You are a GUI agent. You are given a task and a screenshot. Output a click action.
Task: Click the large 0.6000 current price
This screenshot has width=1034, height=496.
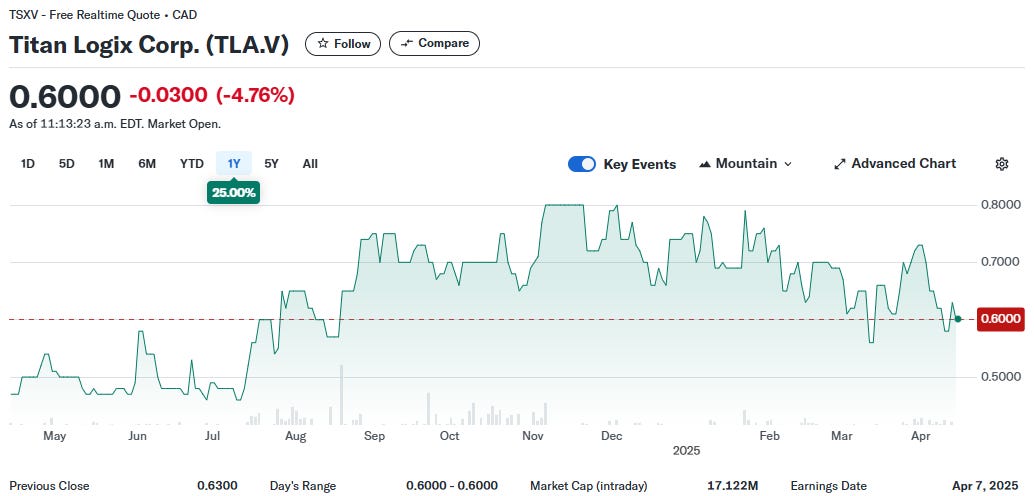[65, 97]
